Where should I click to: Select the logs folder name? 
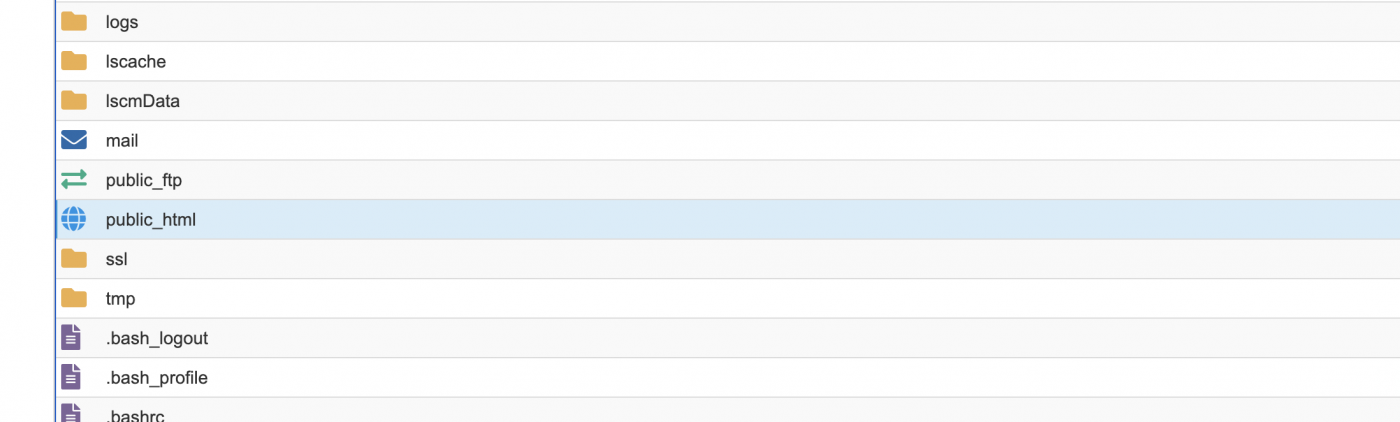(122, 22)
